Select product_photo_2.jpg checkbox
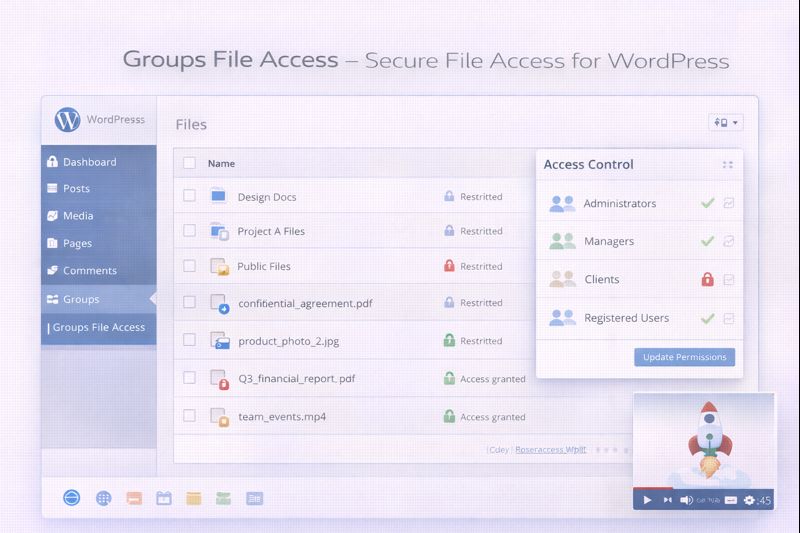 189,340
